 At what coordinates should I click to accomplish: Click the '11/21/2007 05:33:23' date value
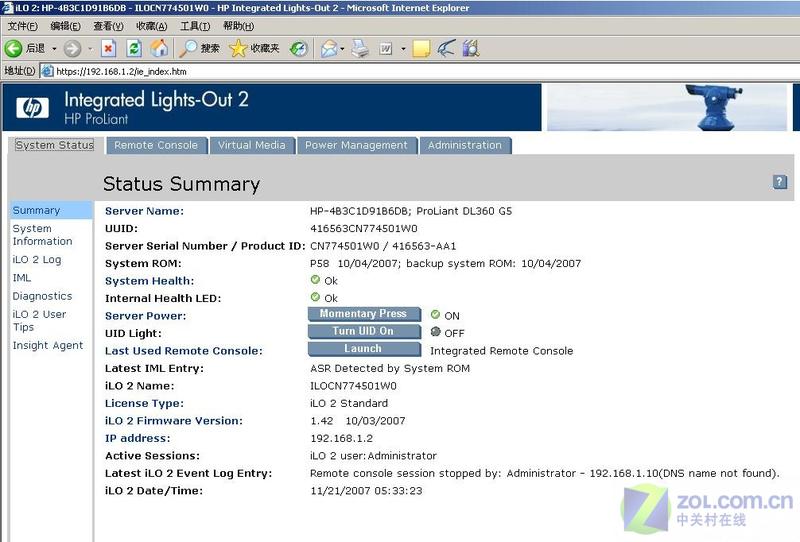pyautogui.click(x=366, y=490)
